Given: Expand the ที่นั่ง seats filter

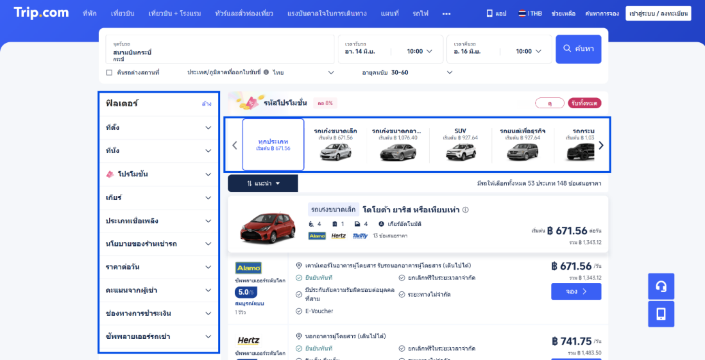Looking at the screenshot, I should (158, 151).
